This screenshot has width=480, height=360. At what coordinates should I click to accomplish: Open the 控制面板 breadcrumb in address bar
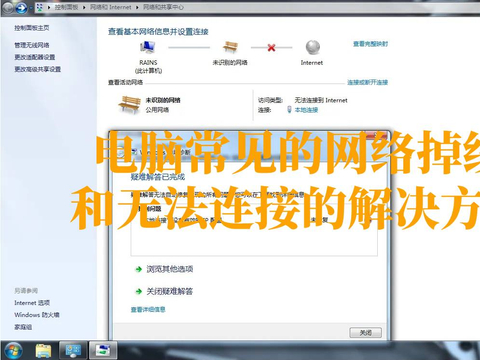point(66,7)
